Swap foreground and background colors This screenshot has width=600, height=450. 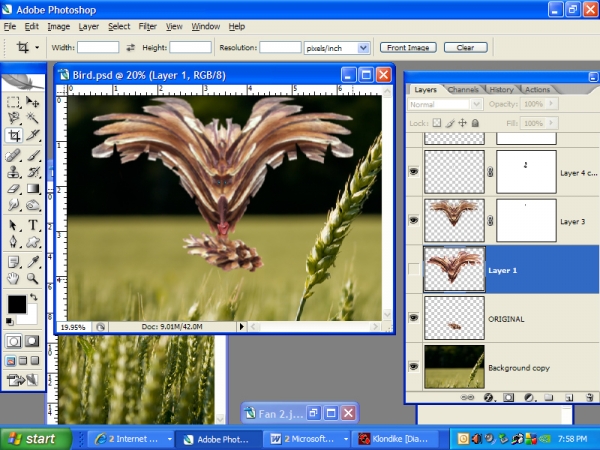34,297
